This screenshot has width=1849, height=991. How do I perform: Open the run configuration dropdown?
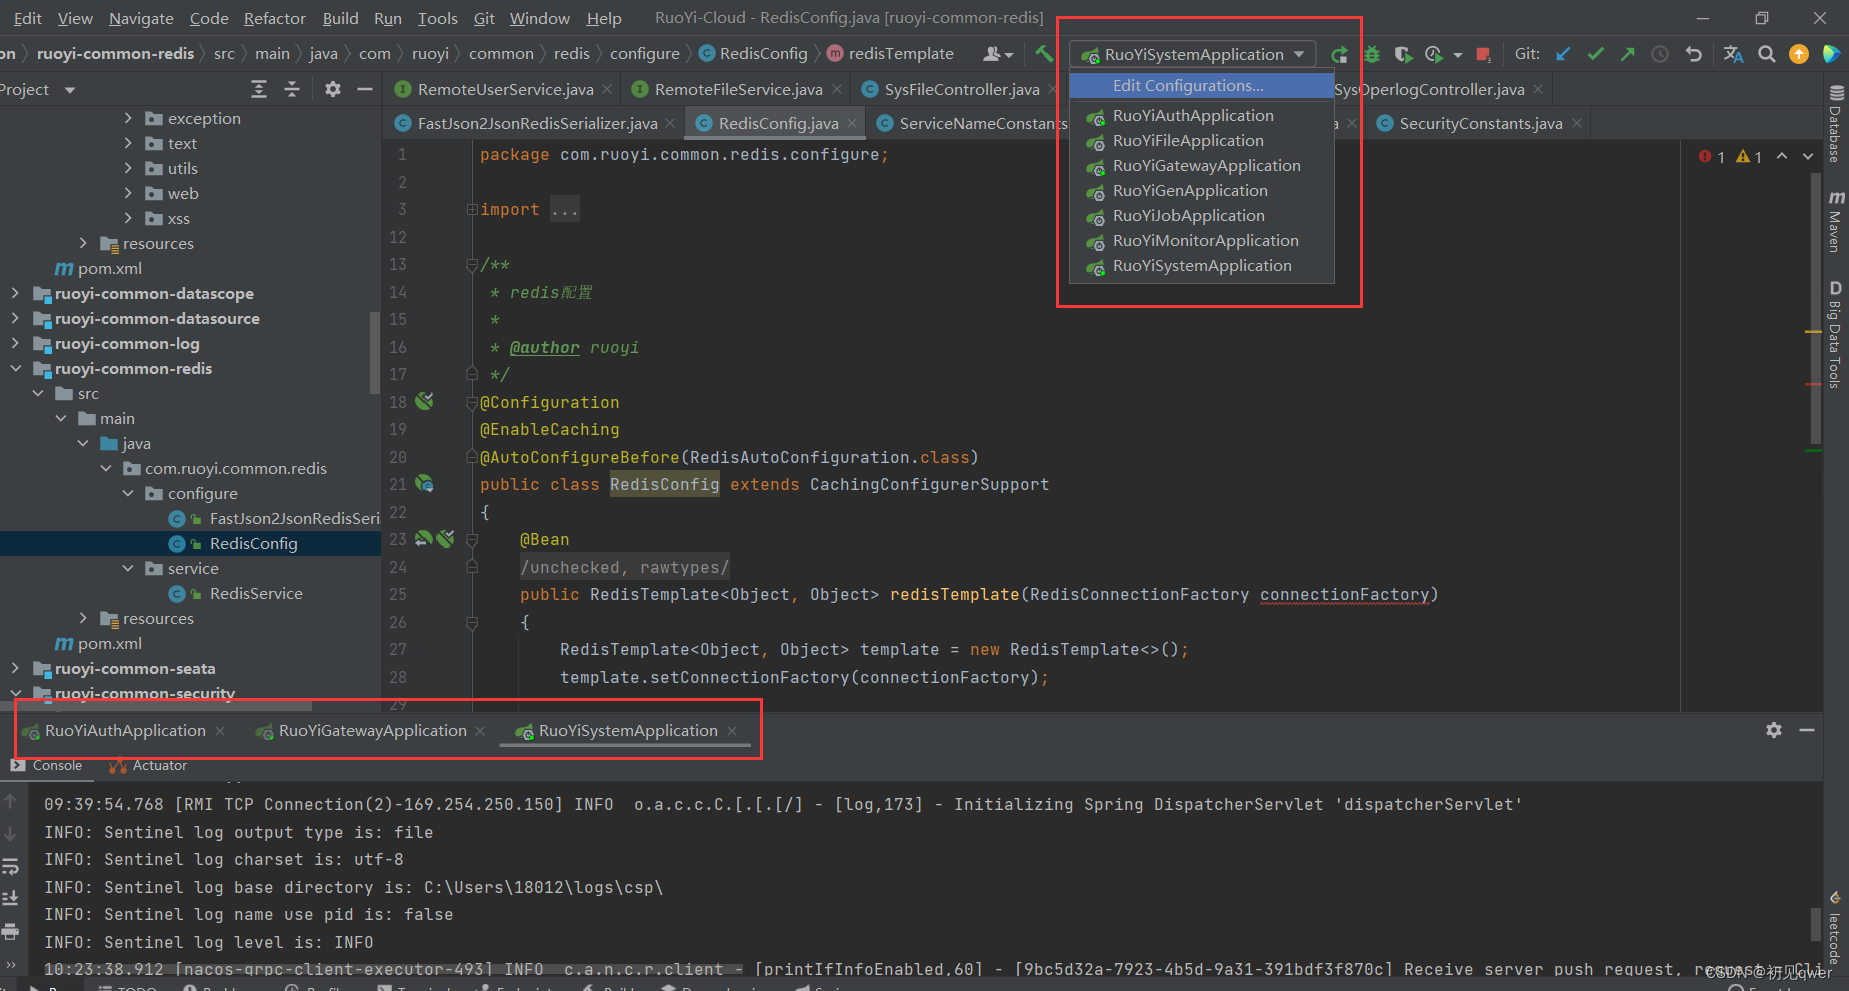[1193, 54]
